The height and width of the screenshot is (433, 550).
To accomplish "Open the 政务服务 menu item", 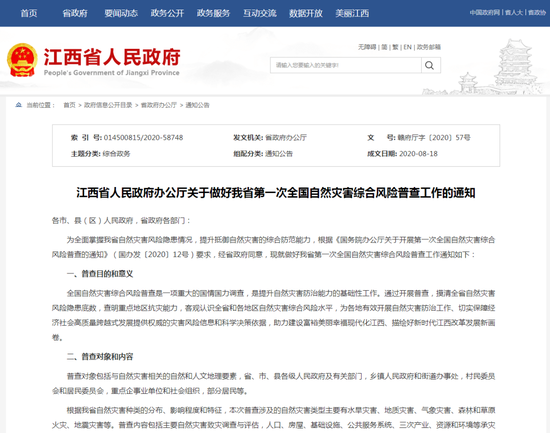I will point(213,13).
